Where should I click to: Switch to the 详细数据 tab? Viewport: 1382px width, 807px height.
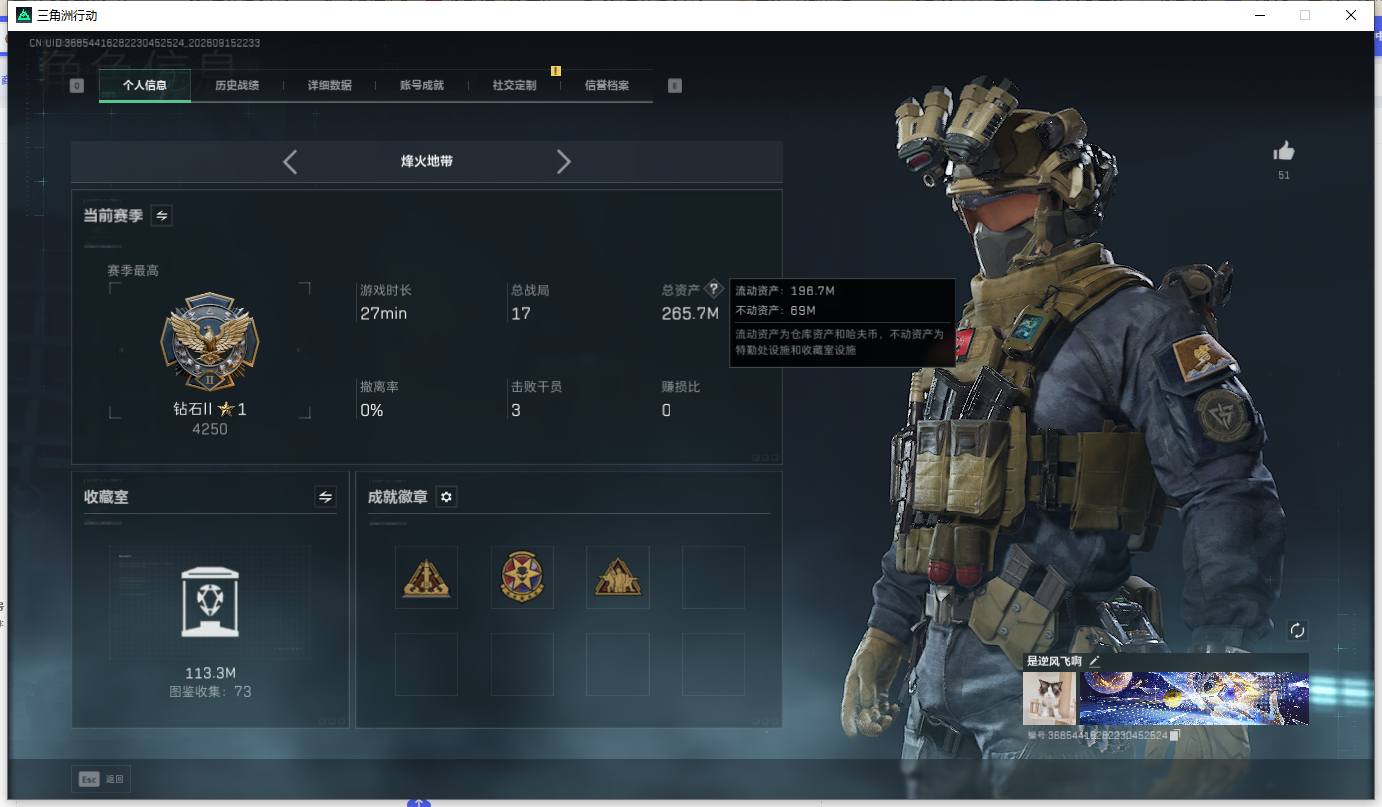pyautogui.click(x=330, y=86)
